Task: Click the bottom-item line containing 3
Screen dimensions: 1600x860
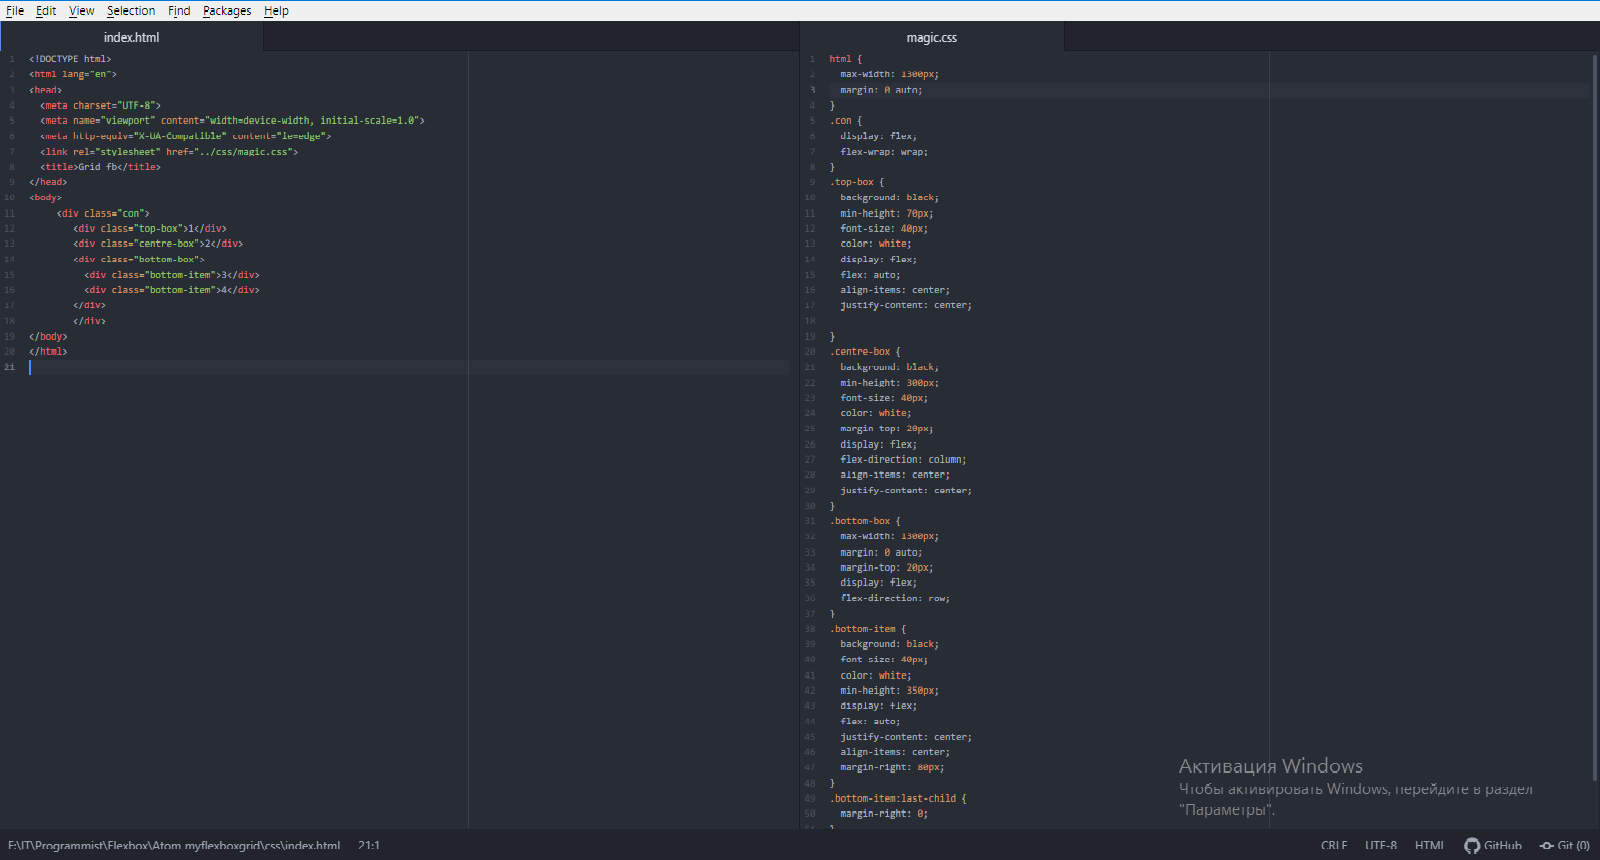Action: click(172, 275)
